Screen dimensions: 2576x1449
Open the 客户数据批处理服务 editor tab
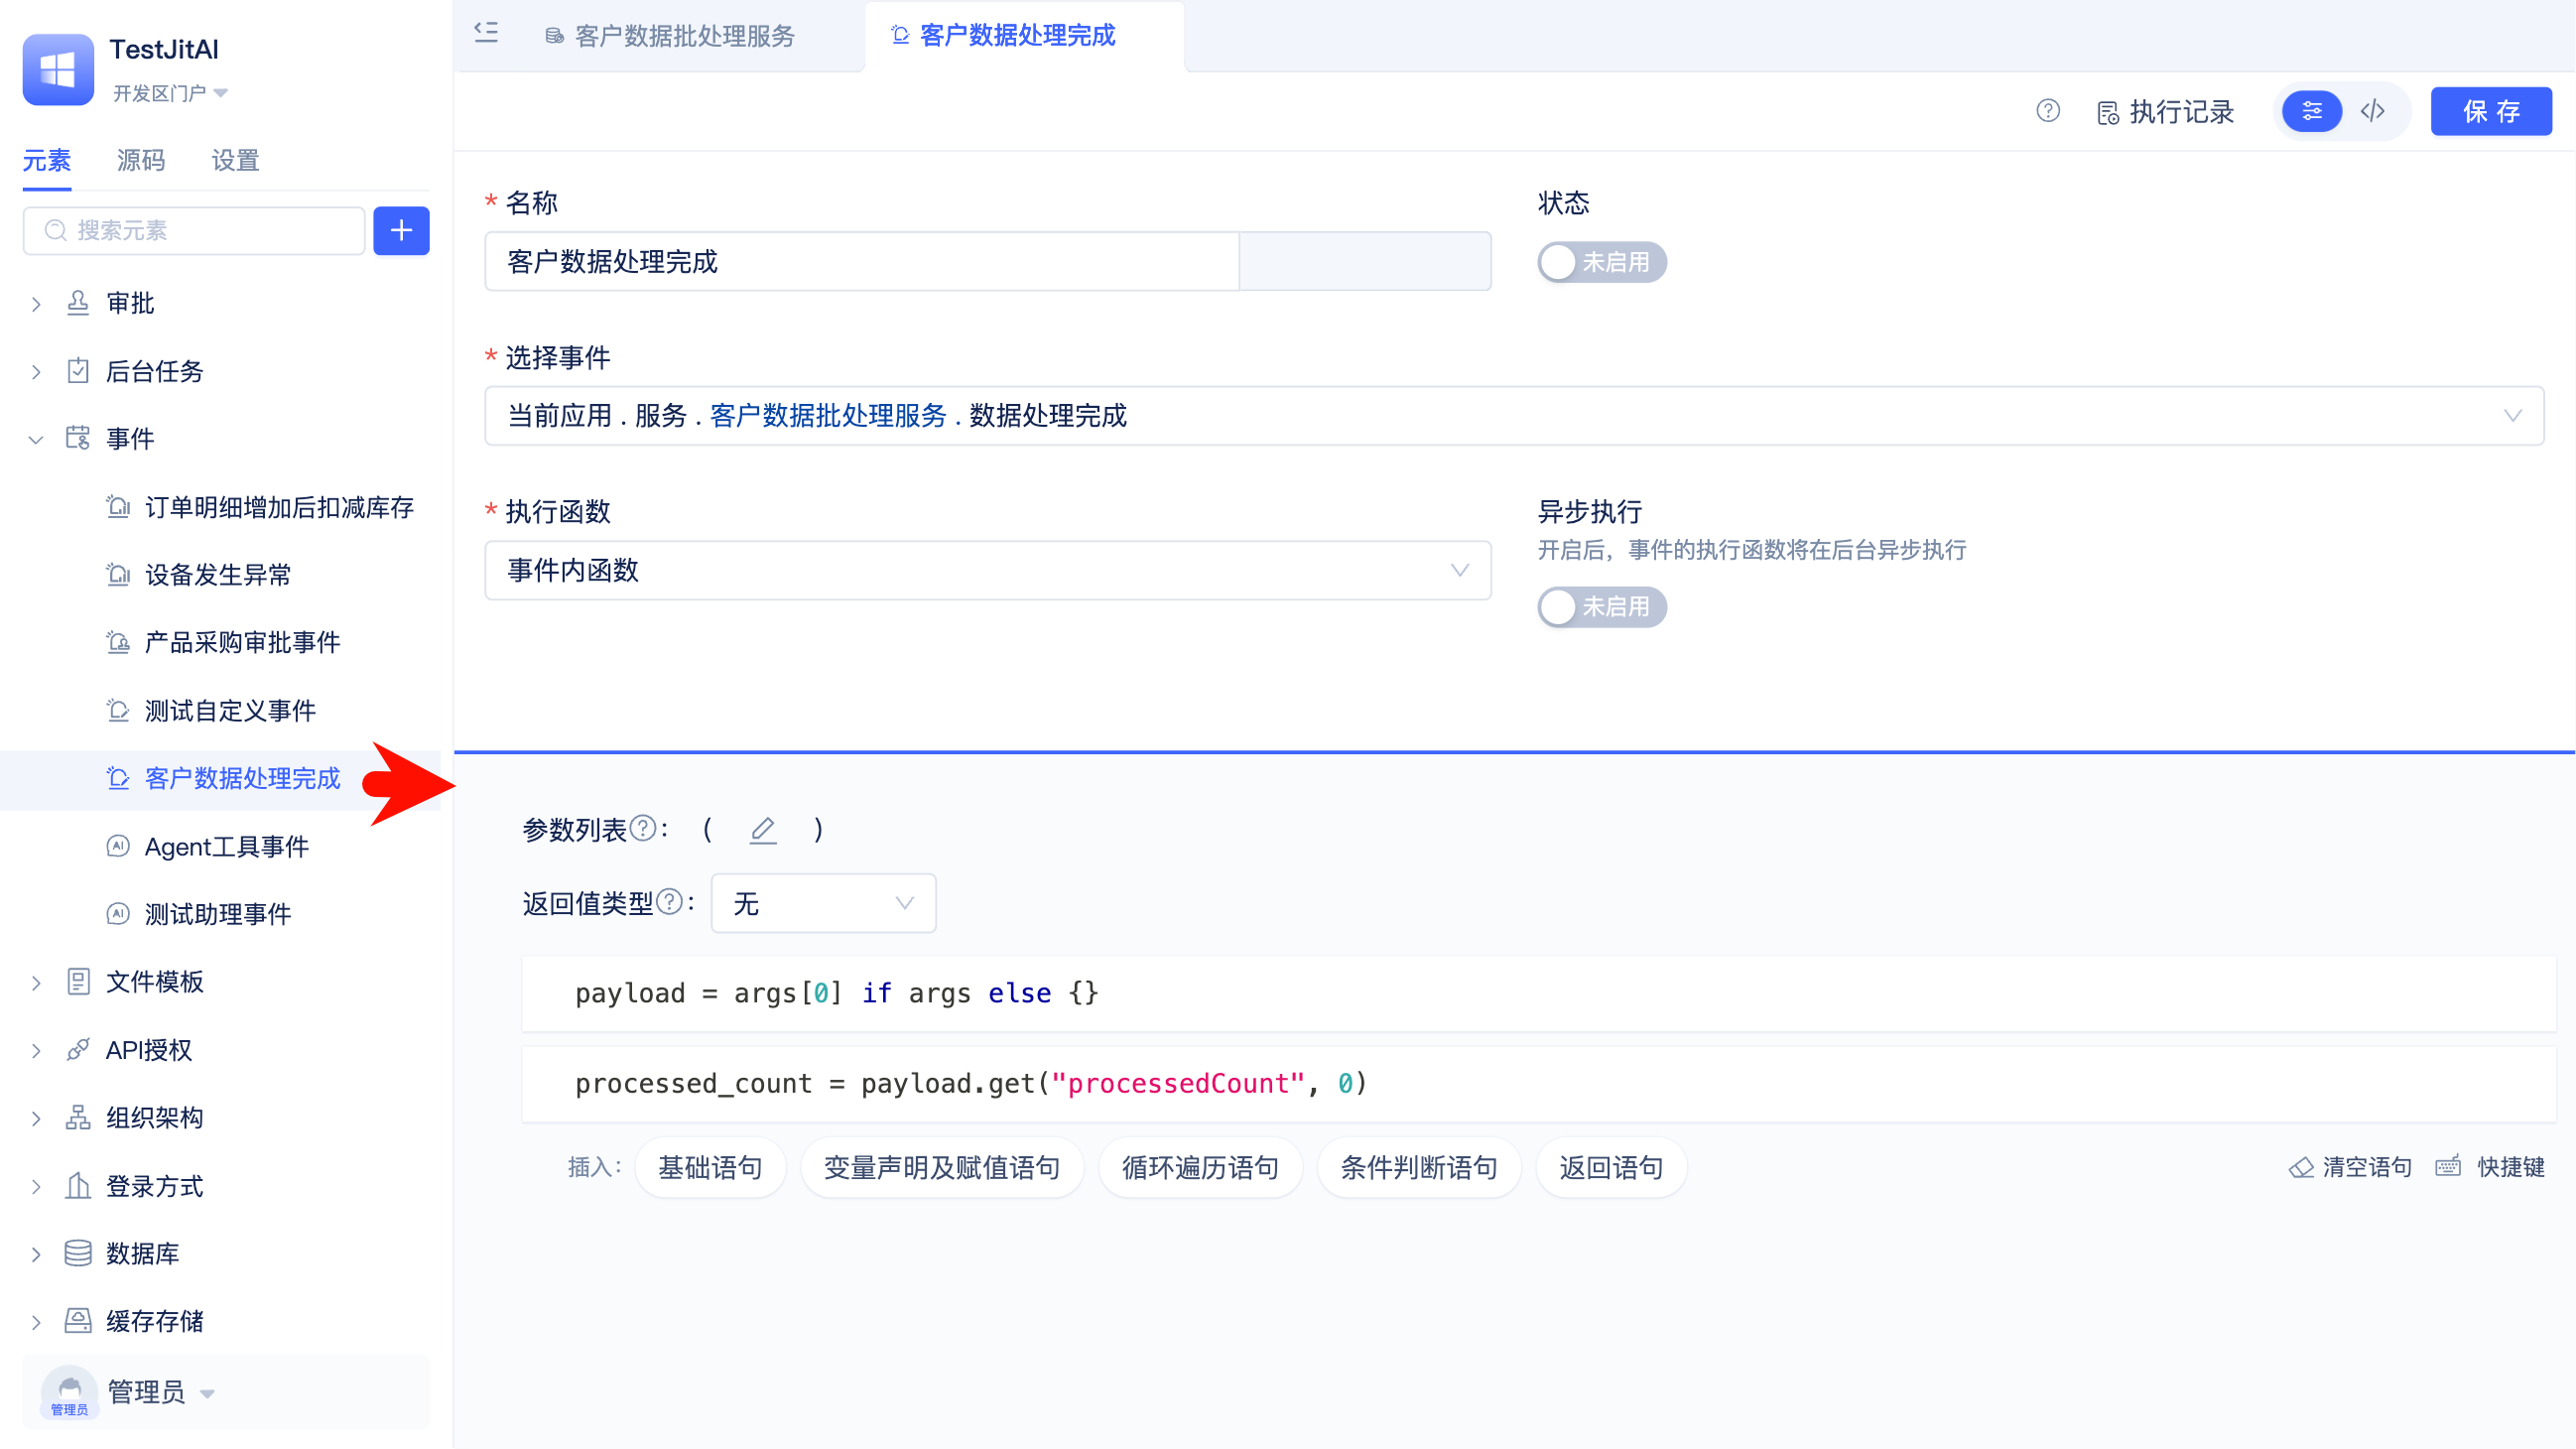(x=669, y=36)
